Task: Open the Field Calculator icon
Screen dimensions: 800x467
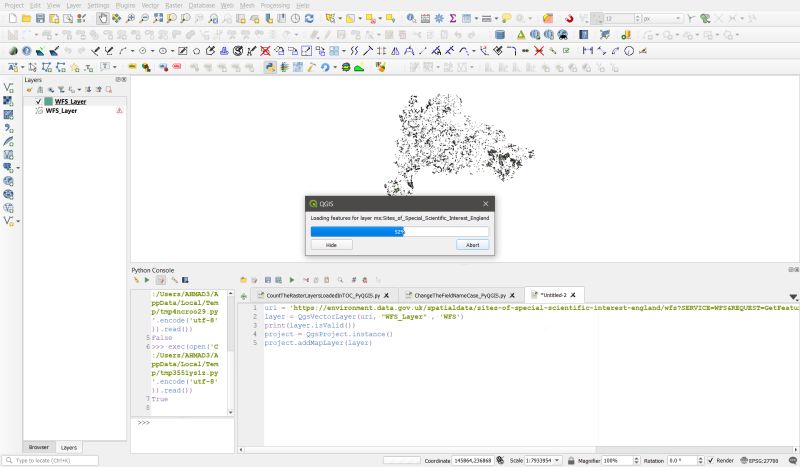Action: [x=425, y=18]
